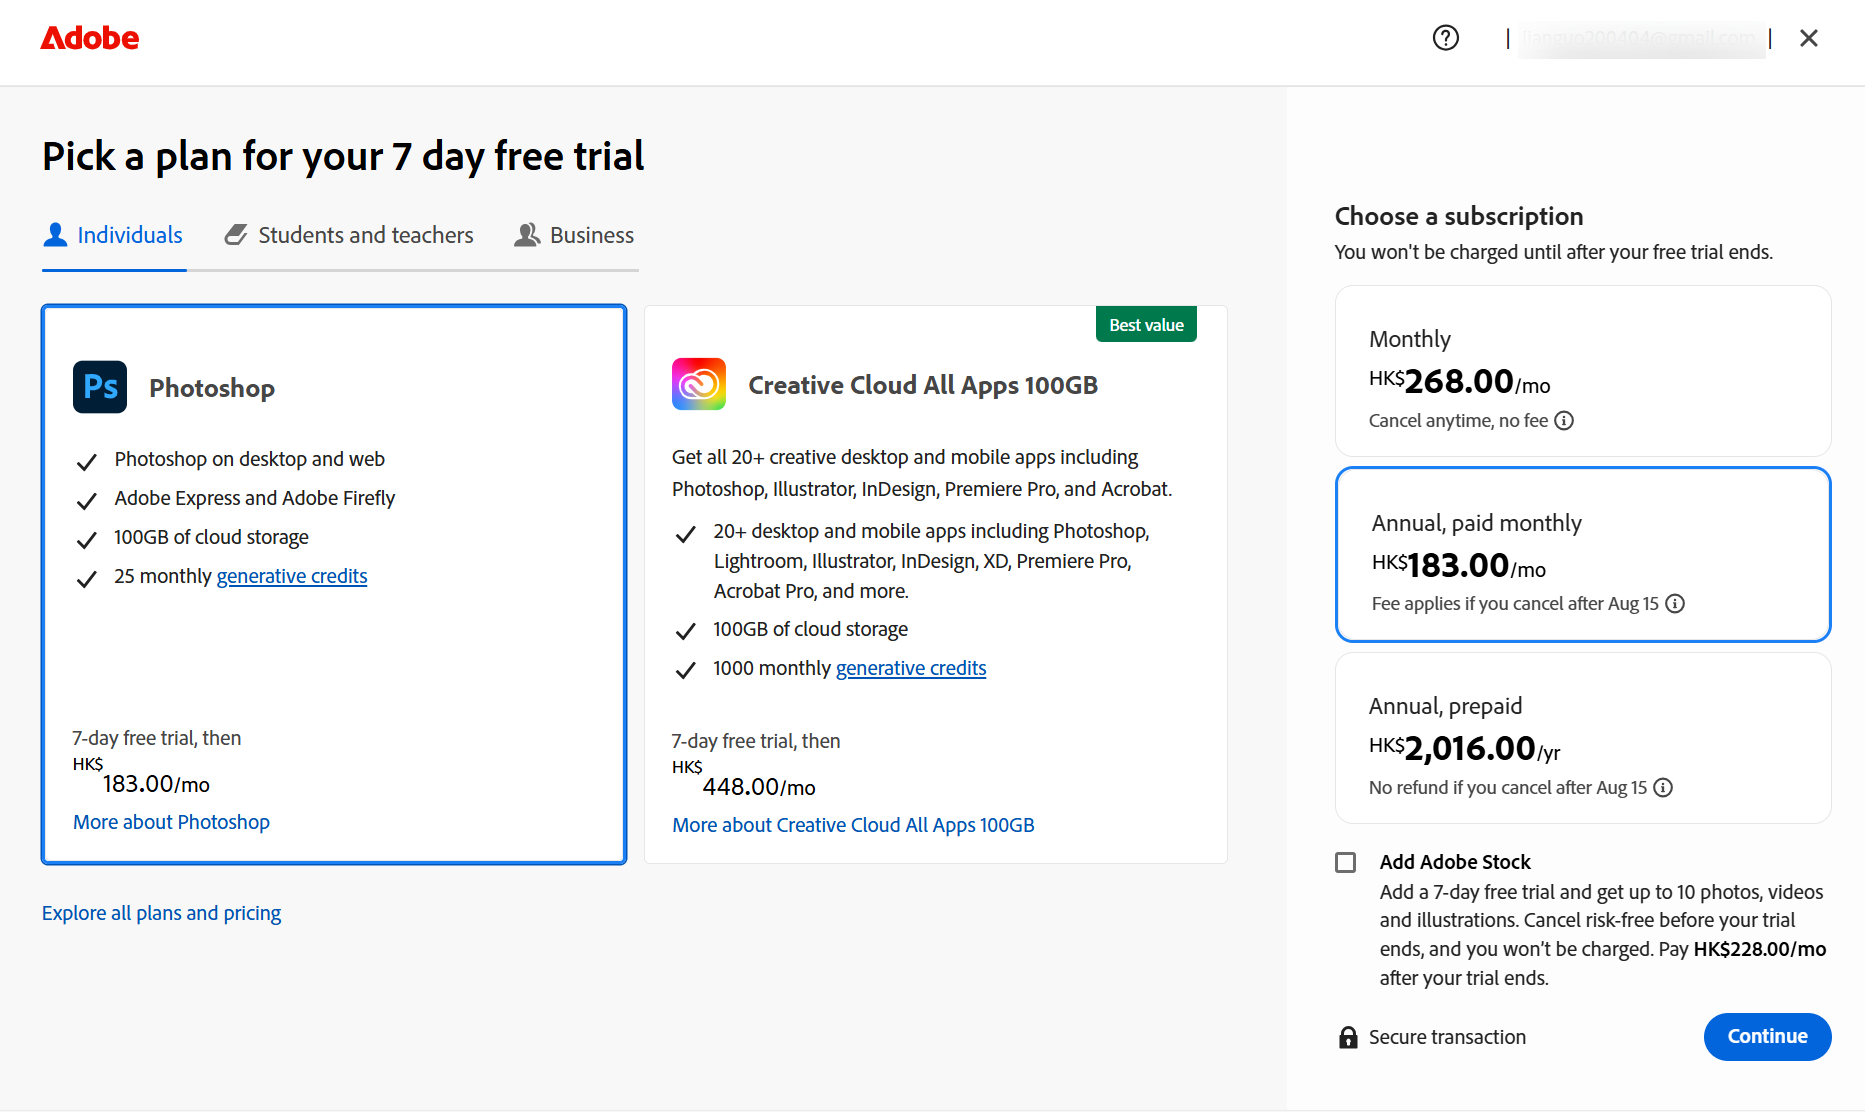Screen dimensions: 1865x1112
Task: Click the Adobe Express and Firefly checkmark
Action: pos(87,500)
